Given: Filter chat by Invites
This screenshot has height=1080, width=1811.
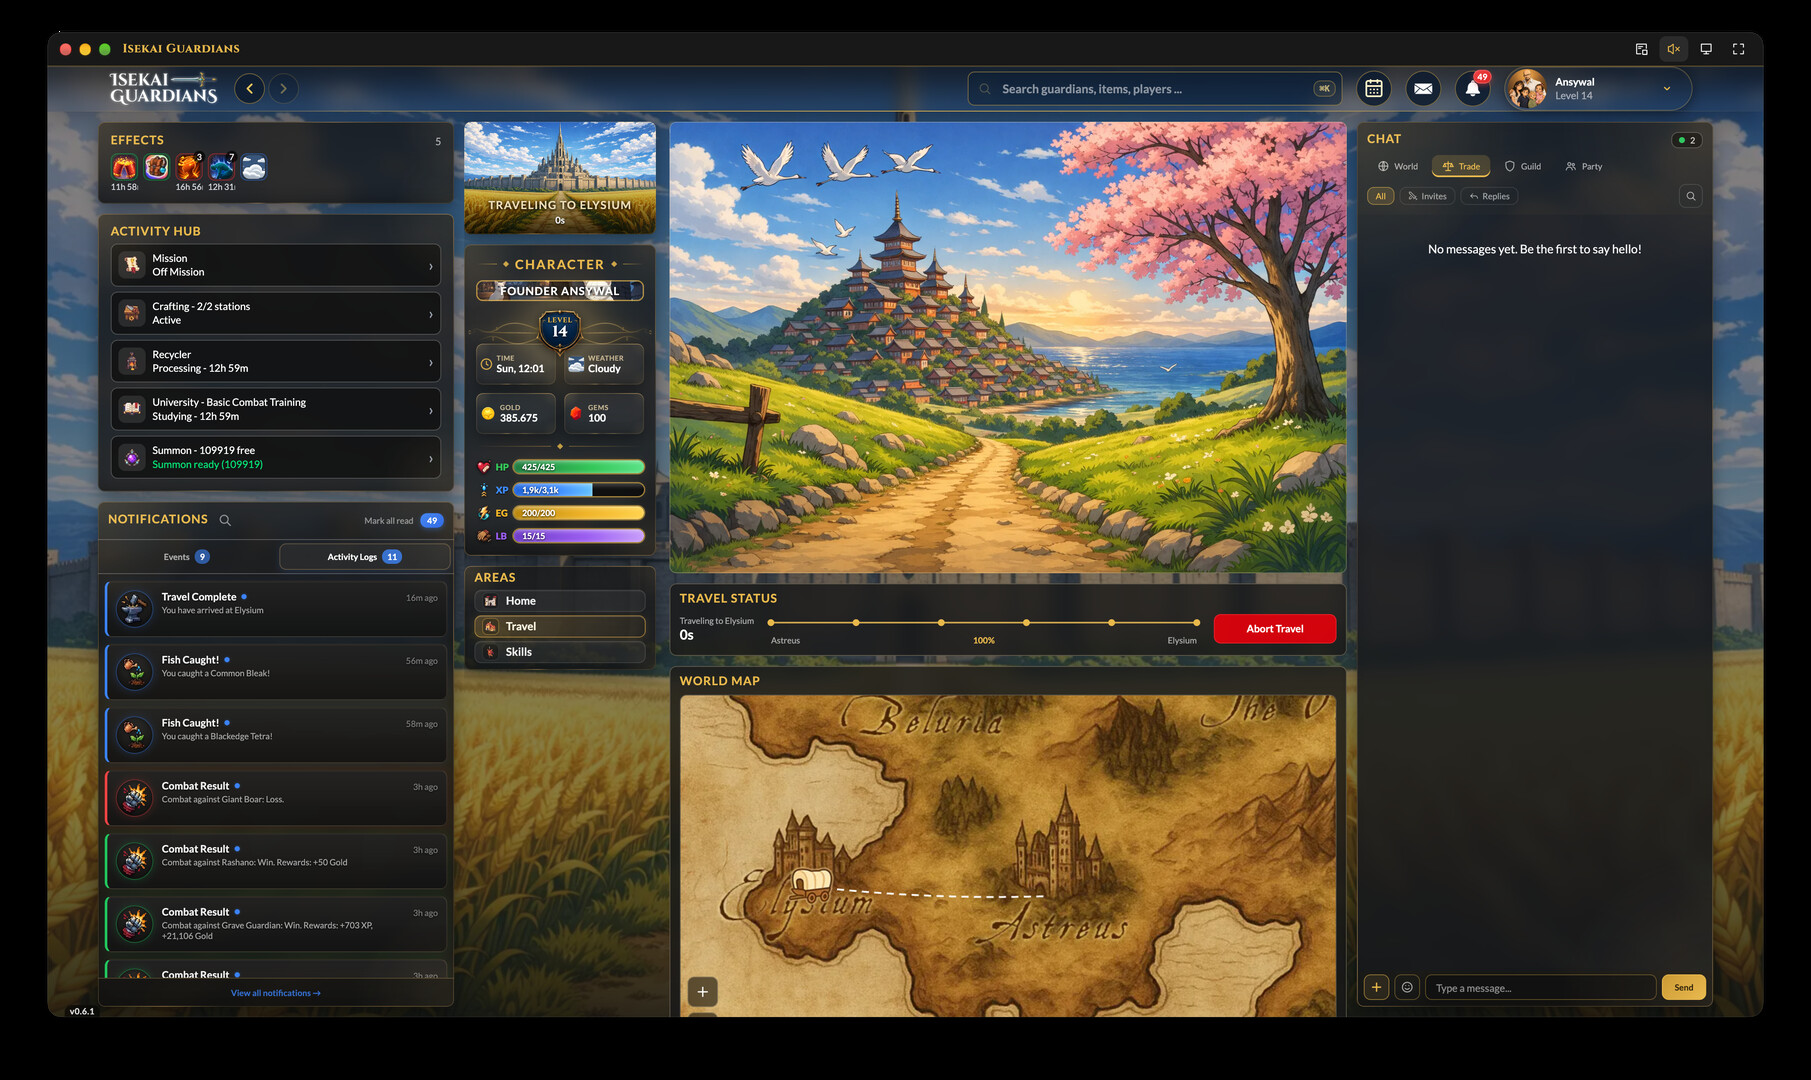Looking at the screenshot, I should click(x=1427, y=196).
